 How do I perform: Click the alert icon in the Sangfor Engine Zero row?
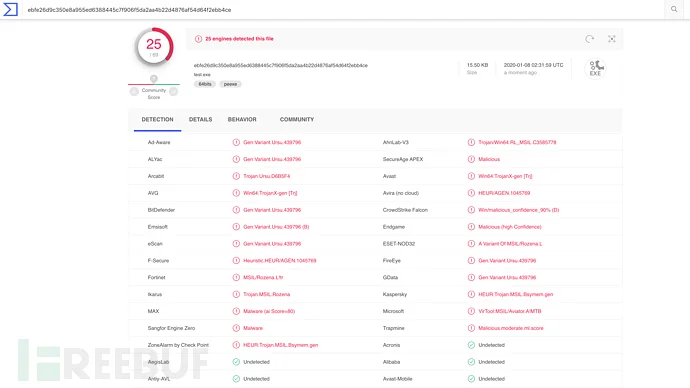tap(236, 328)
